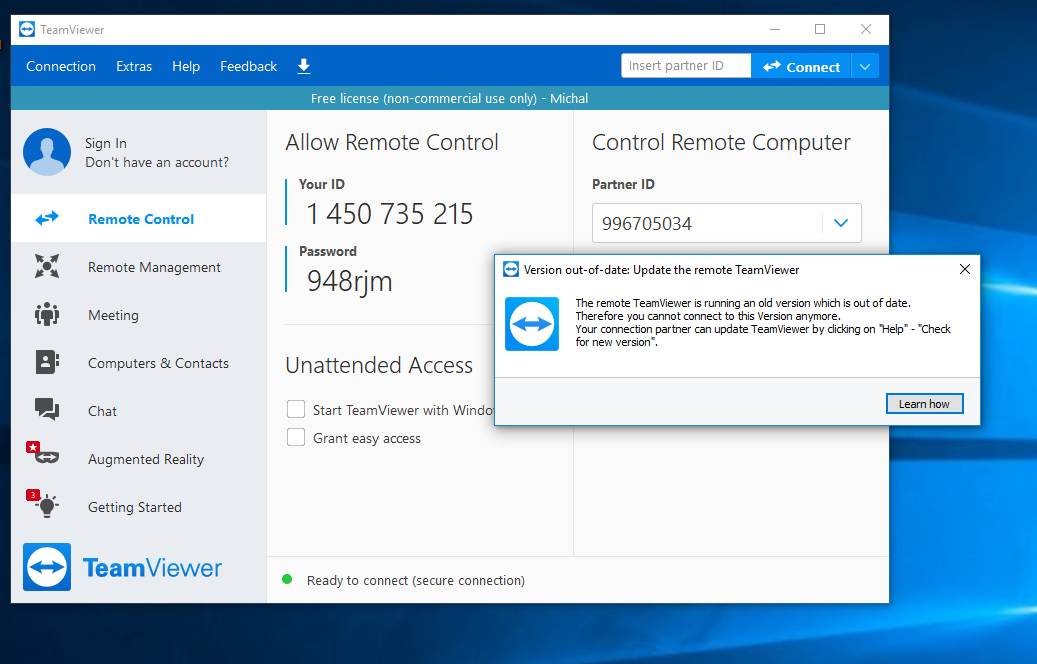This screenshot has height=664, width=1037.
Task: Select the Remote Control tab
Action: [139, 218]
